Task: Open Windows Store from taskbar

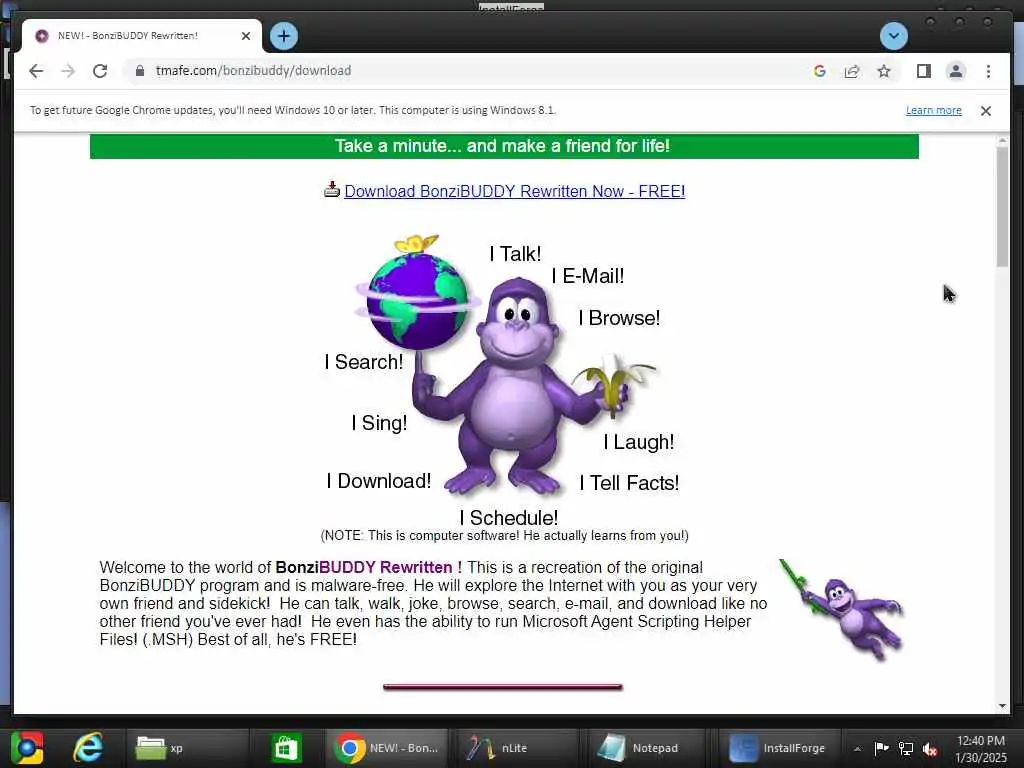Action: pos(285,748)
